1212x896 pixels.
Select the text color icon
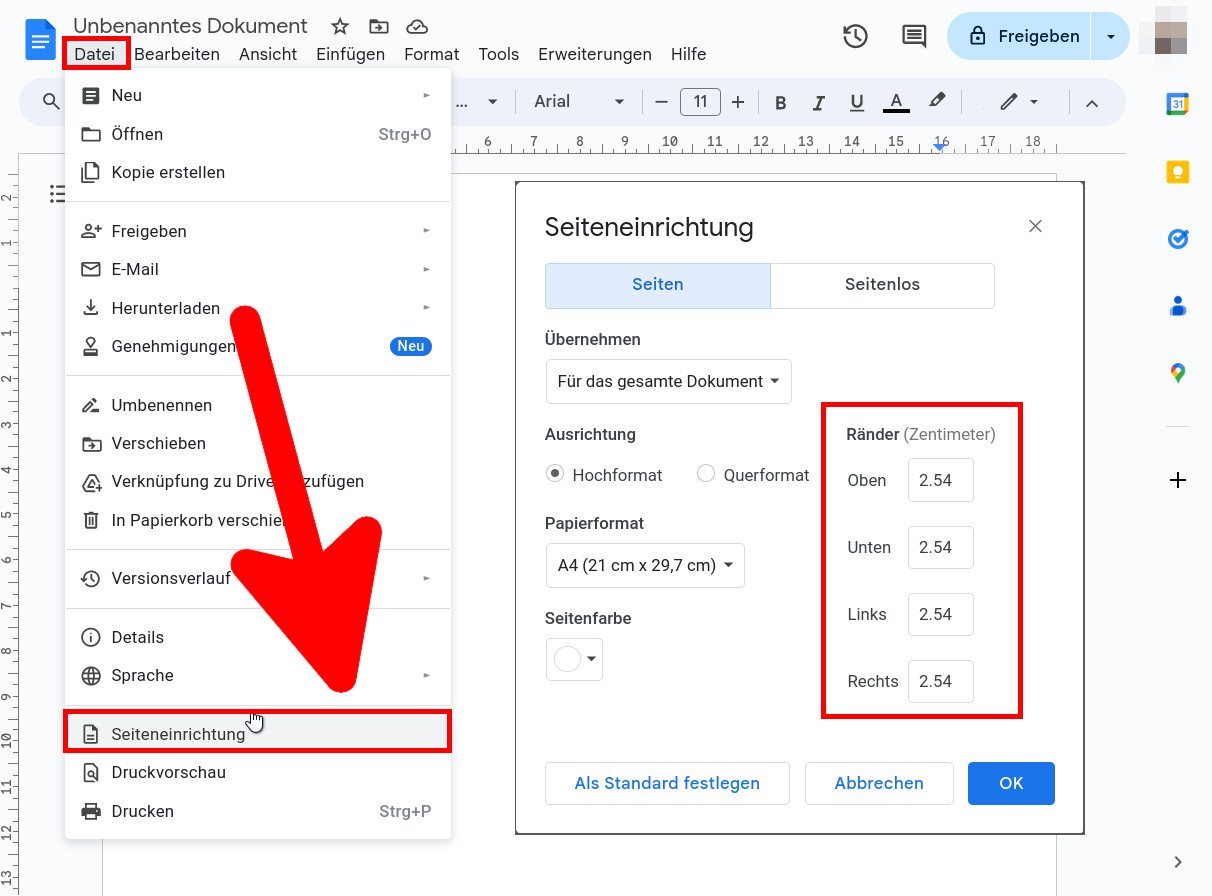pyautogui.click(x=896, y=101)
